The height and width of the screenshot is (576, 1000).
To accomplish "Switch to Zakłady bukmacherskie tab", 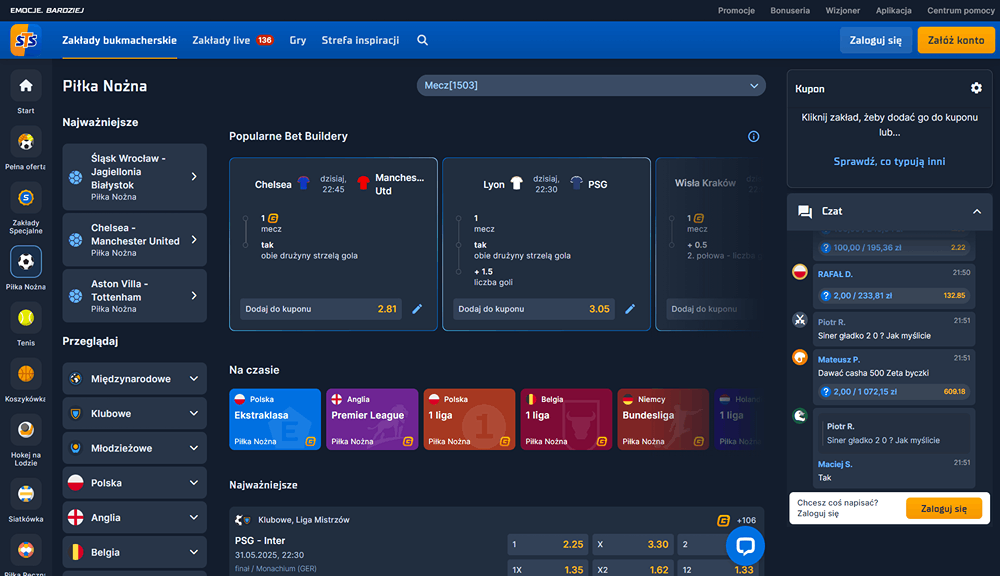I will pyautogui.click(x=119, y=40).
